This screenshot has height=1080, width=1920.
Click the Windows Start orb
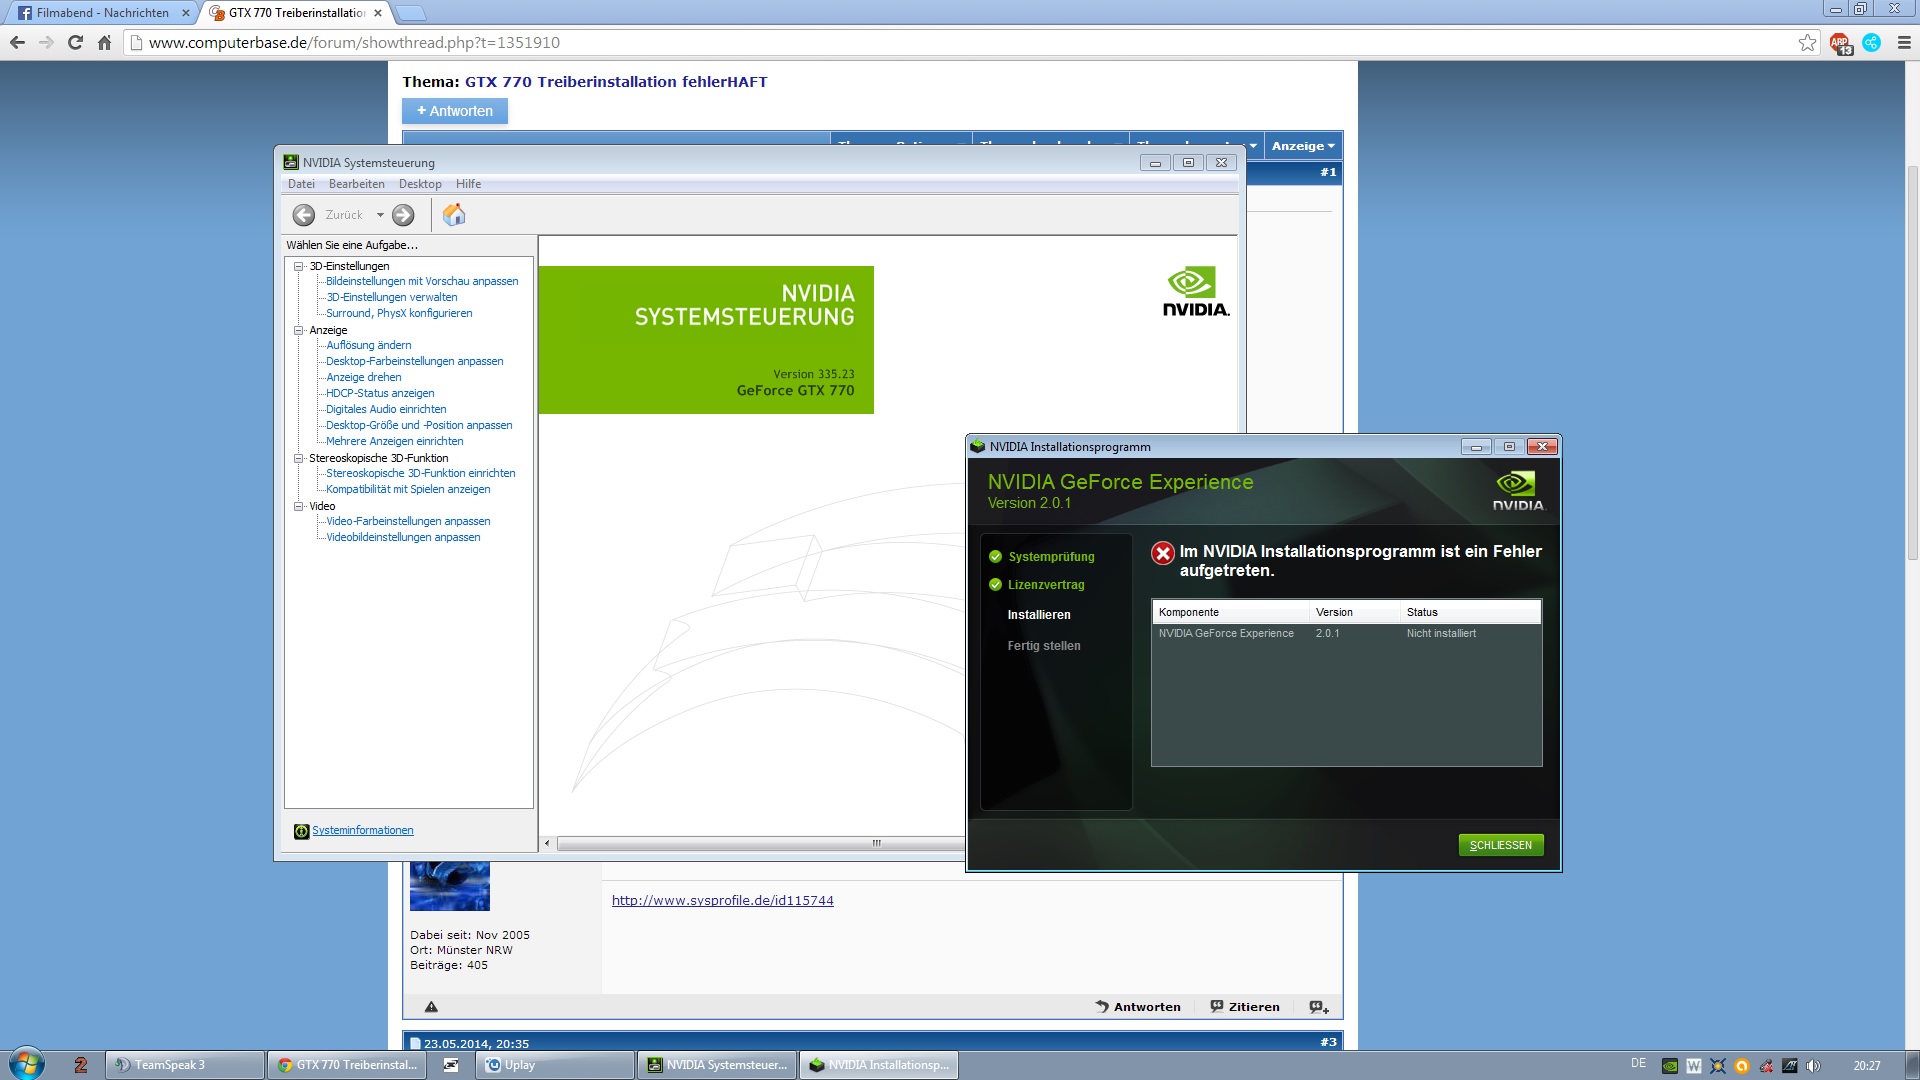(x=27, y=1064)
